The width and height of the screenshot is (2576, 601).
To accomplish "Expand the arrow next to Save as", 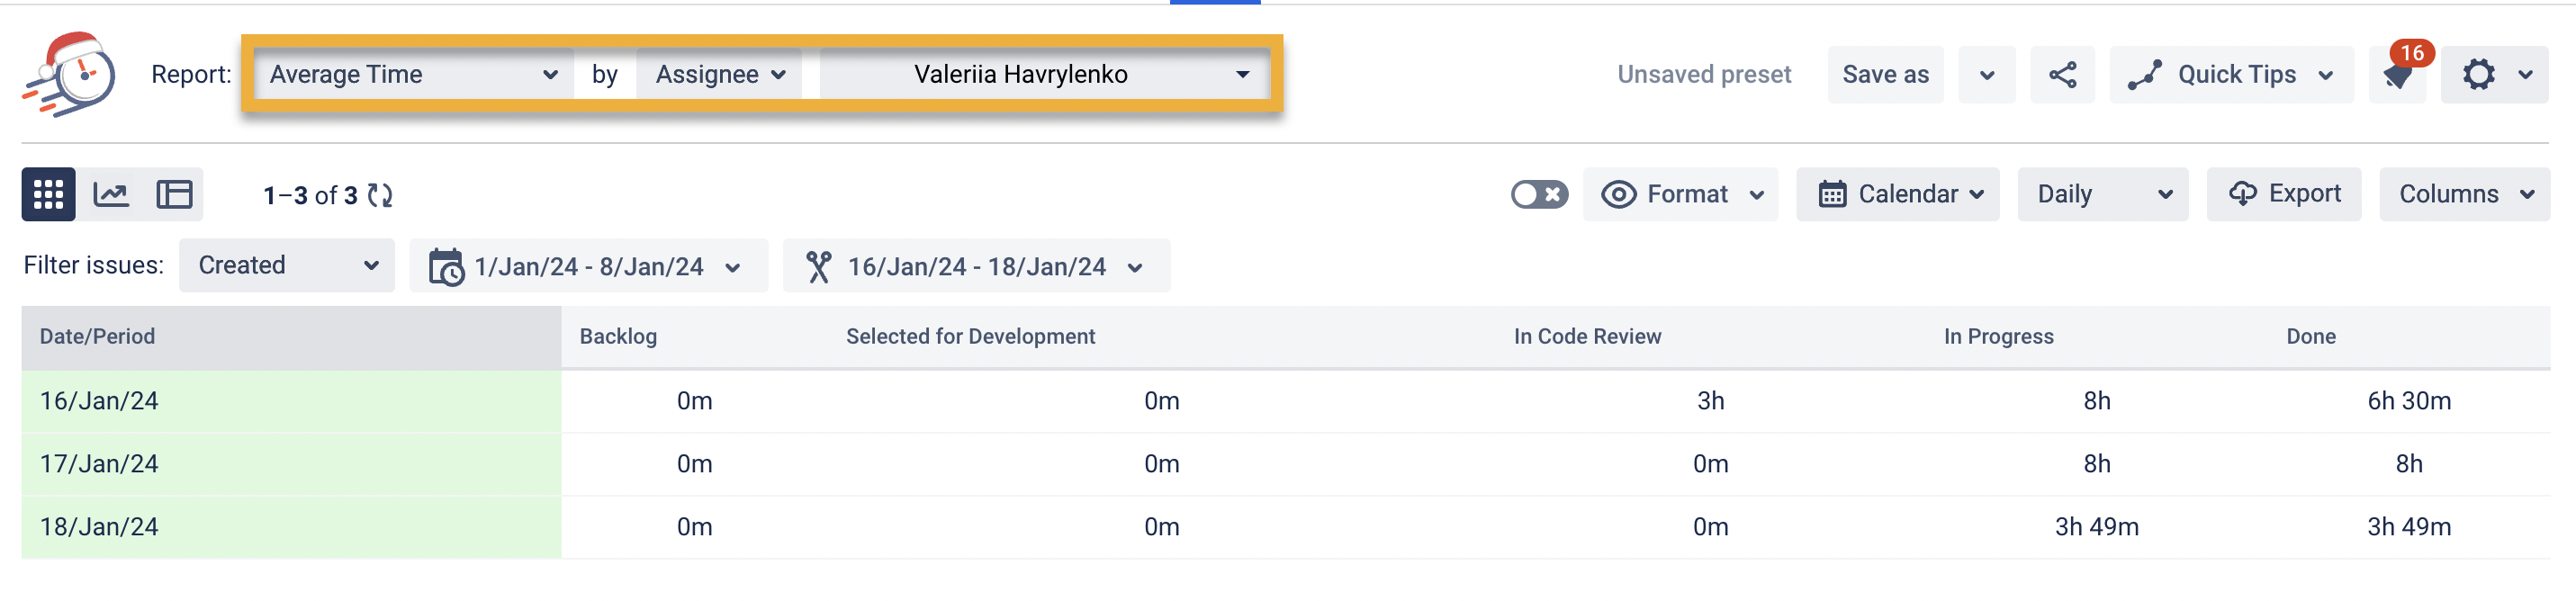I will 1987,75.
